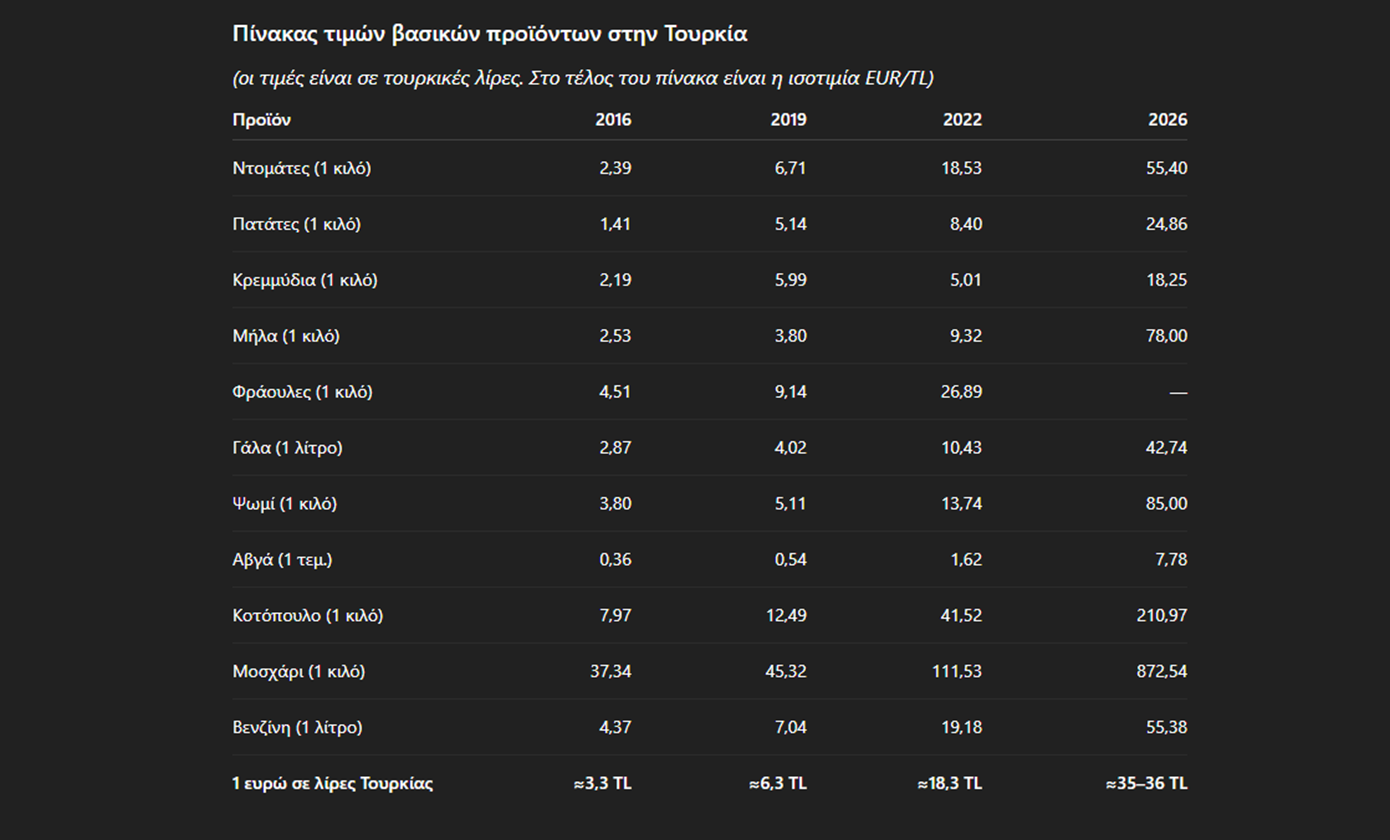
Task: Select the Μοσχάρι (1 κιλό) row label
Action: 298,672
